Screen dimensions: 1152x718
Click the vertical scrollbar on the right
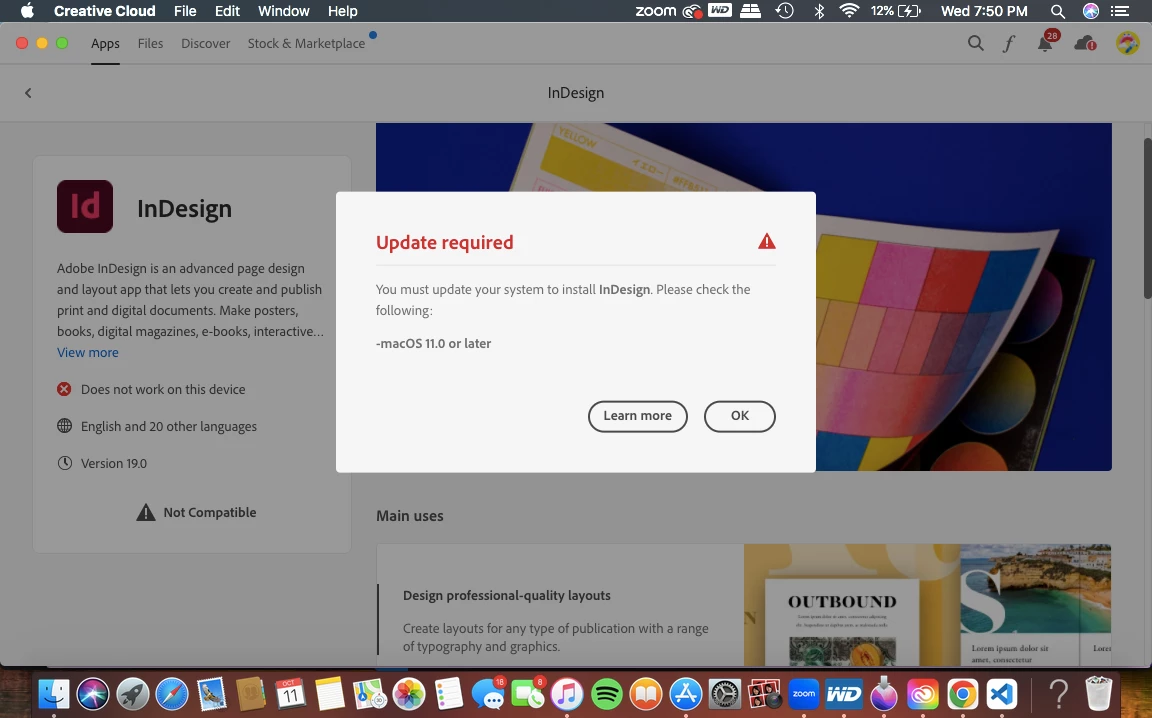point(1147,218)
